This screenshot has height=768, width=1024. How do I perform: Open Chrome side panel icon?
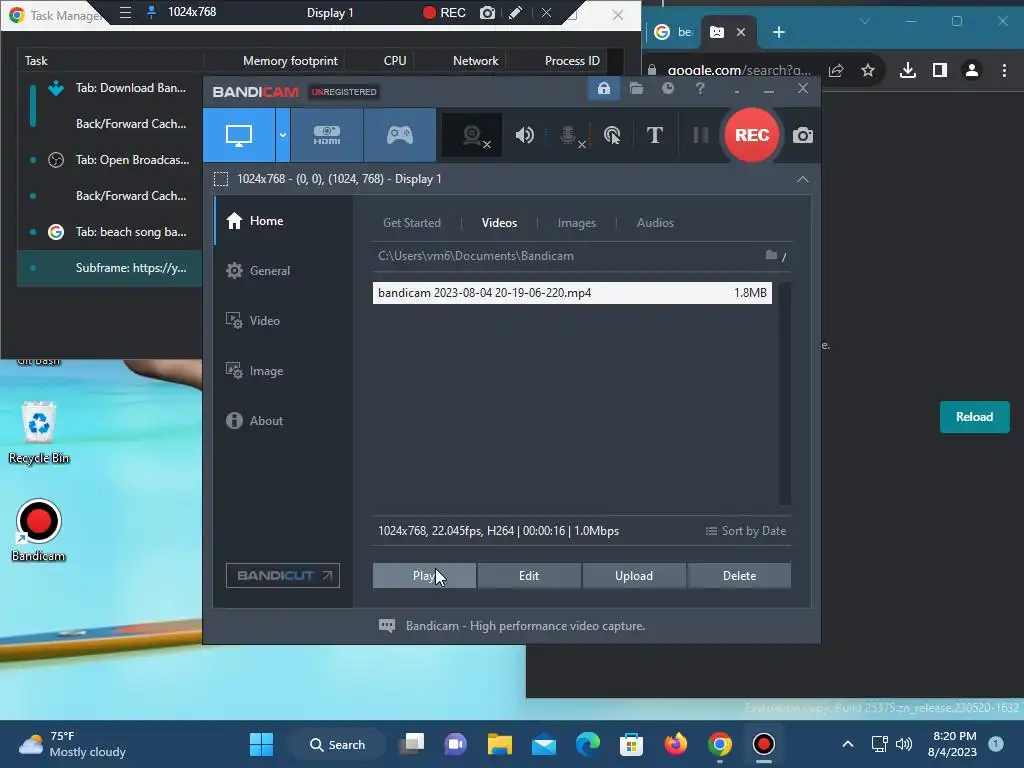tap(940, 70)
